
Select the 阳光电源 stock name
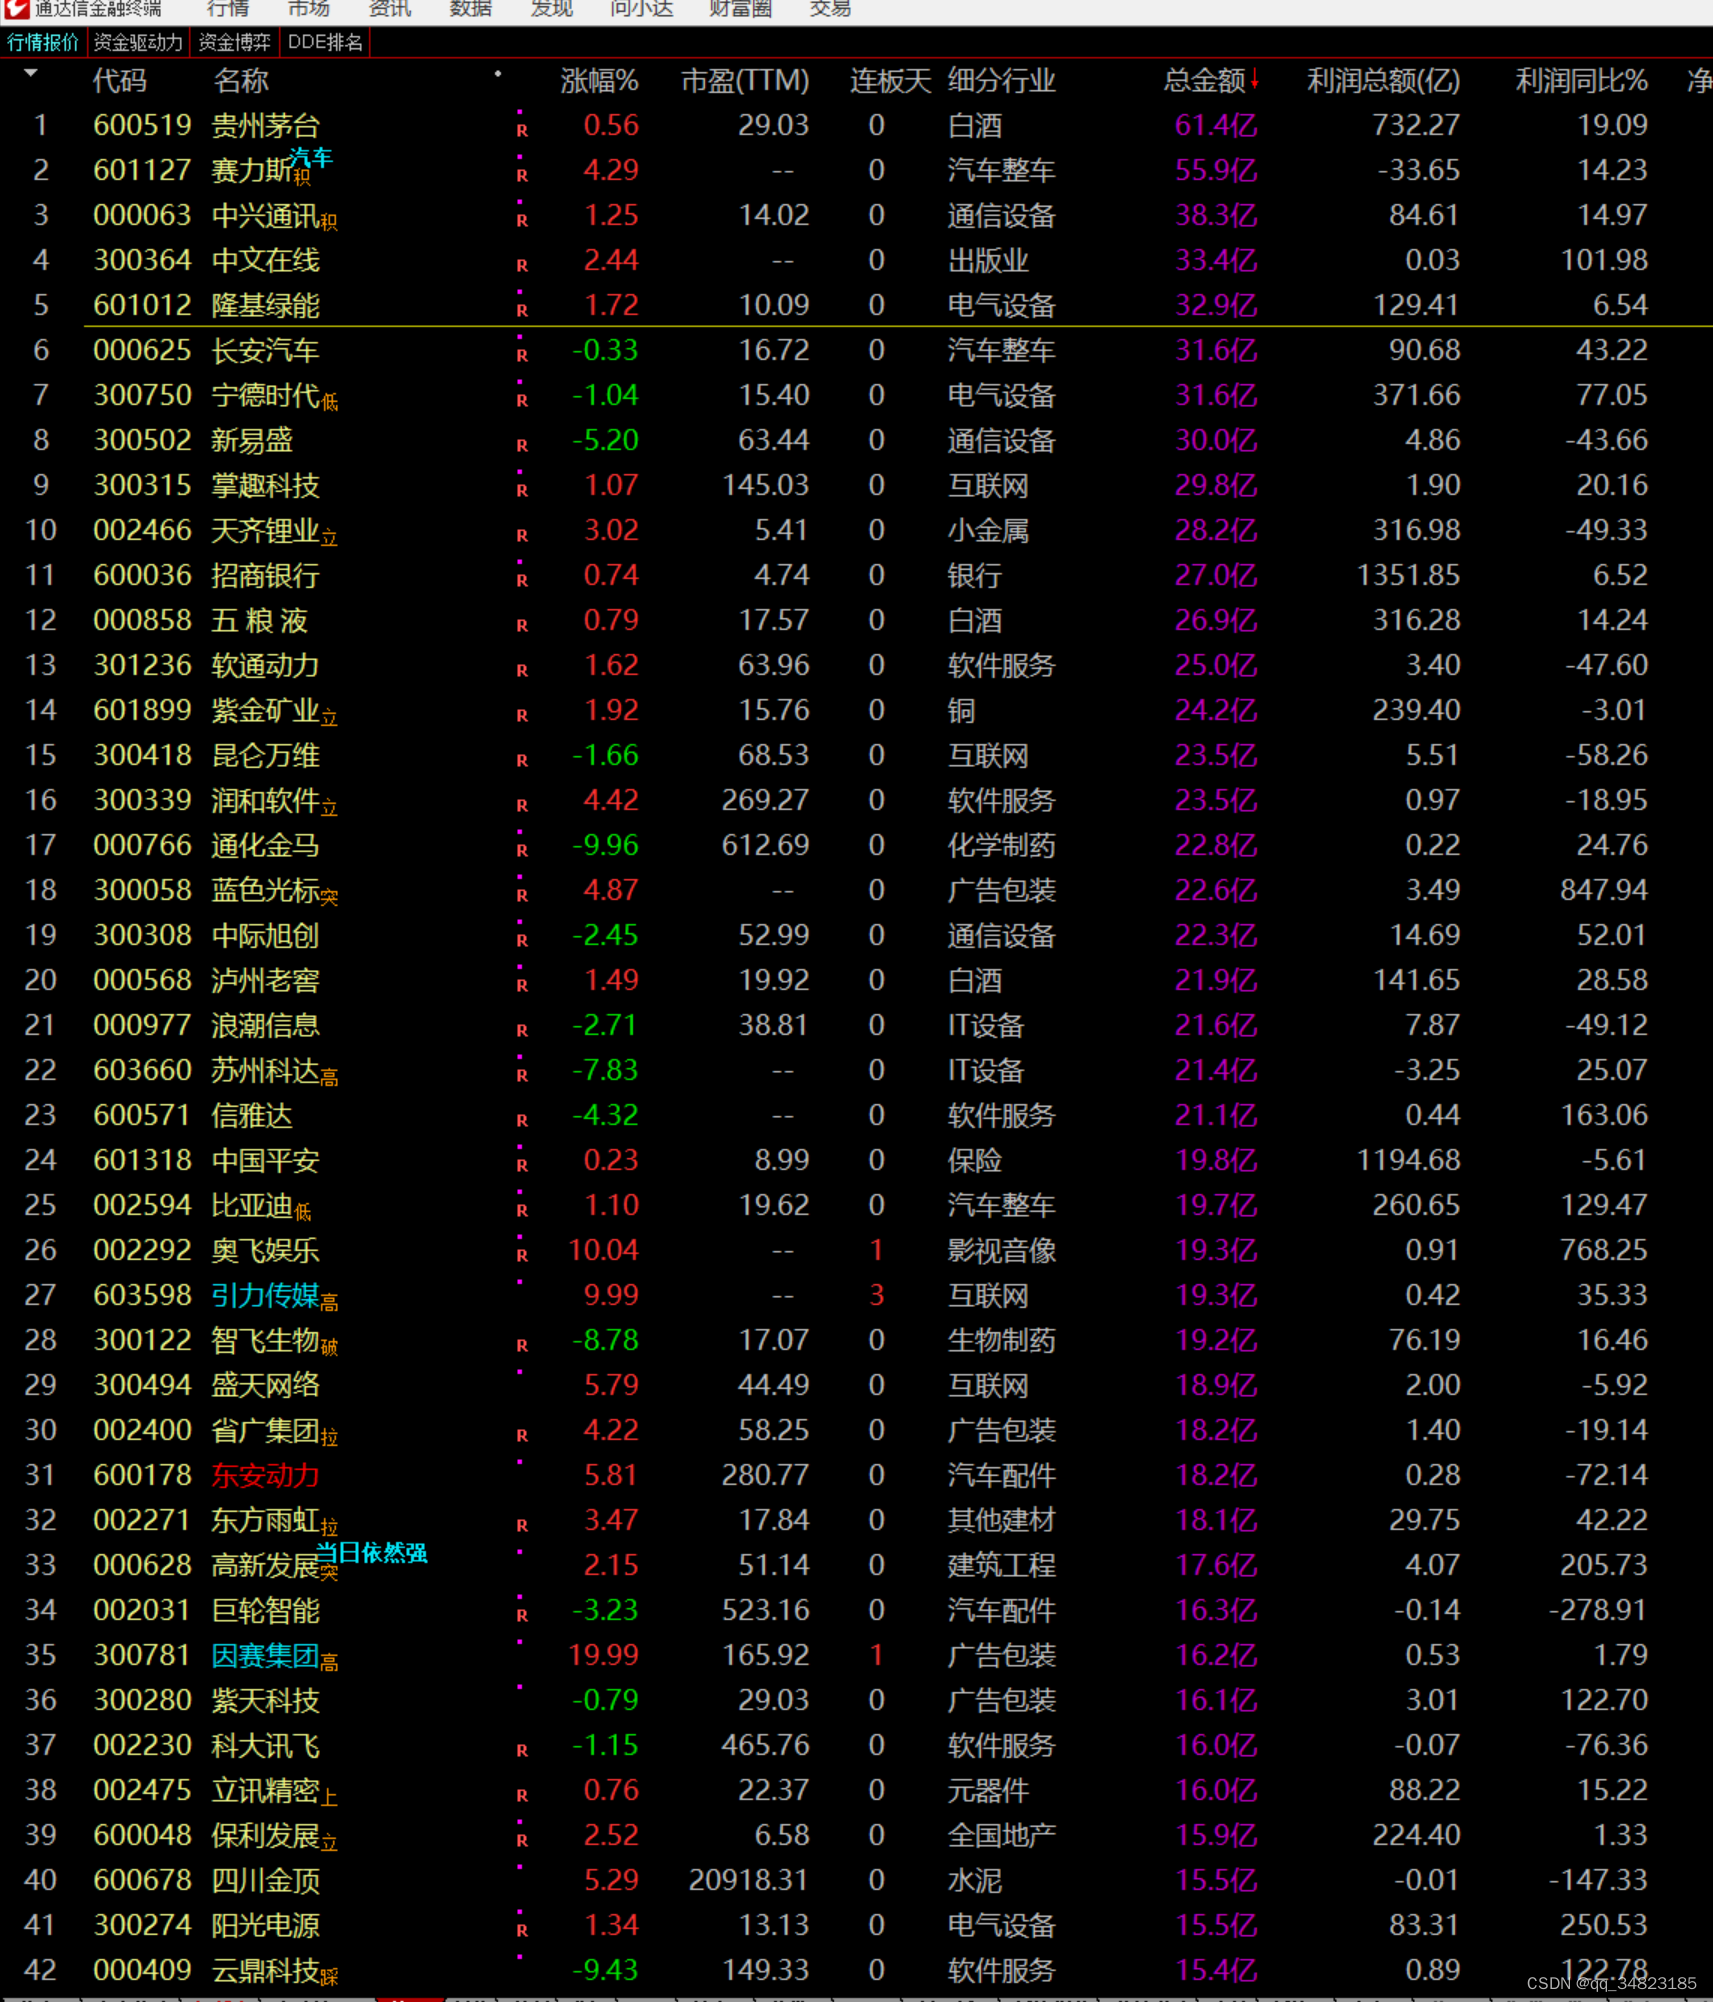pos(265,1925)
